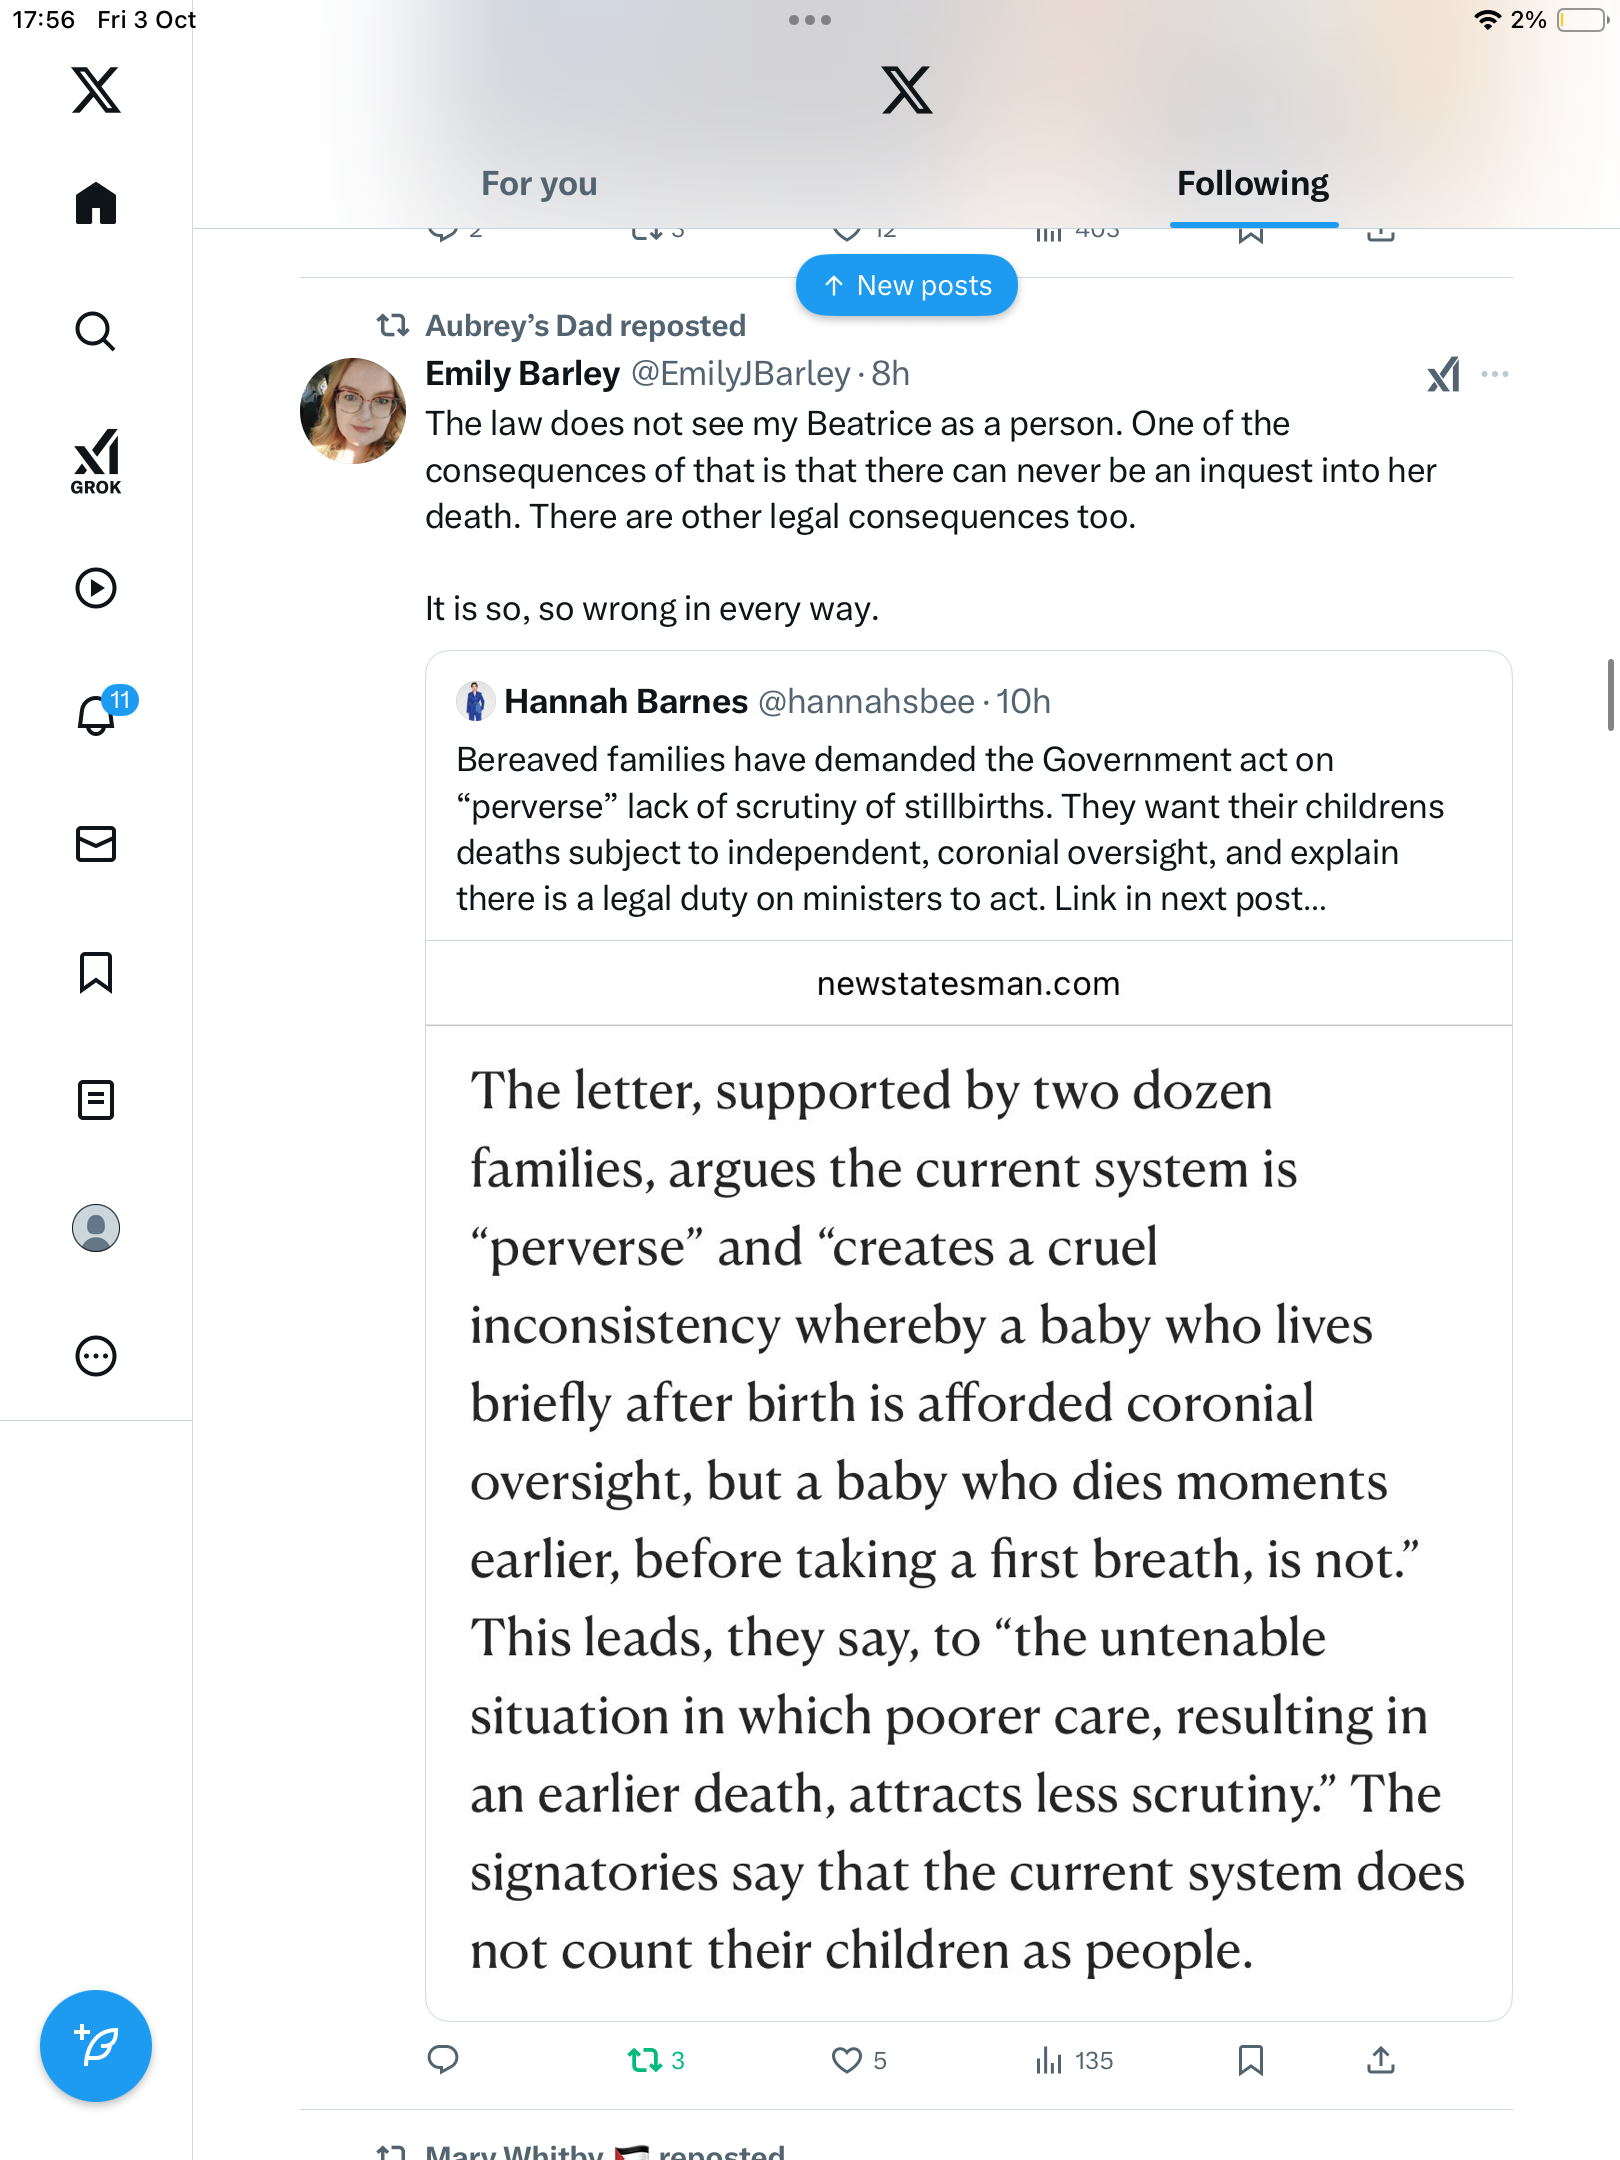Open the video play icon in sidebar

[96, 588]
